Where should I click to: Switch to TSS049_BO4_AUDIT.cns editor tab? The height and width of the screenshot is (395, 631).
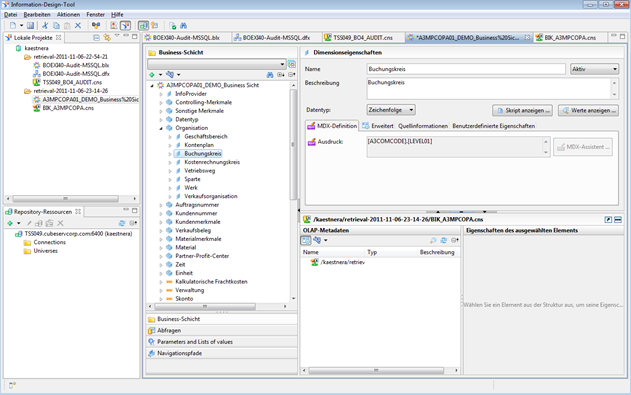(x=363, y=37)
